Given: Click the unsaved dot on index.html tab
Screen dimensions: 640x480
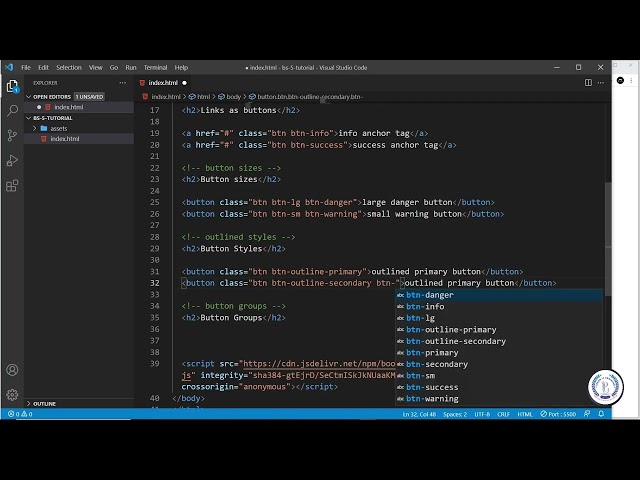Looking at the screenshot, I should pos(184,83).
